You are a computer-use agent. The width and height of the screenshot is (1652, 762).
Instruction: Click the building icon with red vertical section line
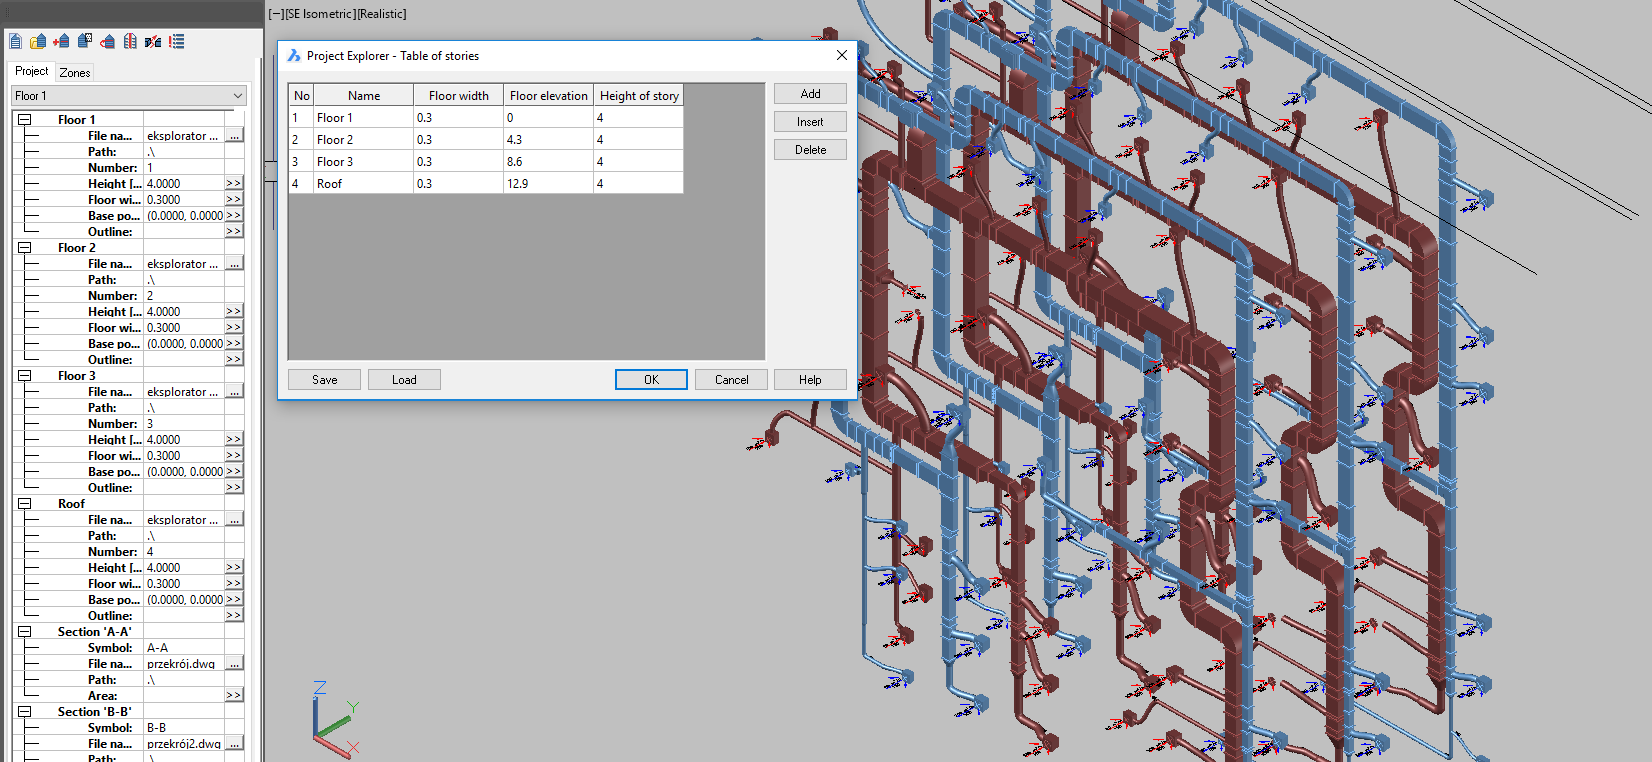(130, 41)
